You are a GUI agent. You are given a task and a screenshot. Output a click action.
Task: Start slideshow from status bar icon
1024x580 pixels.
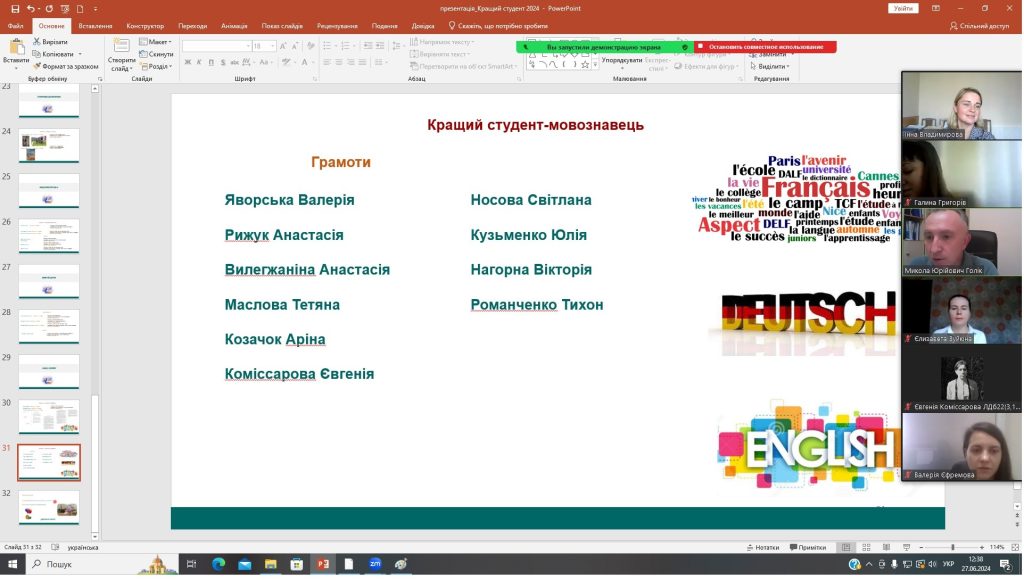[906, 547]
